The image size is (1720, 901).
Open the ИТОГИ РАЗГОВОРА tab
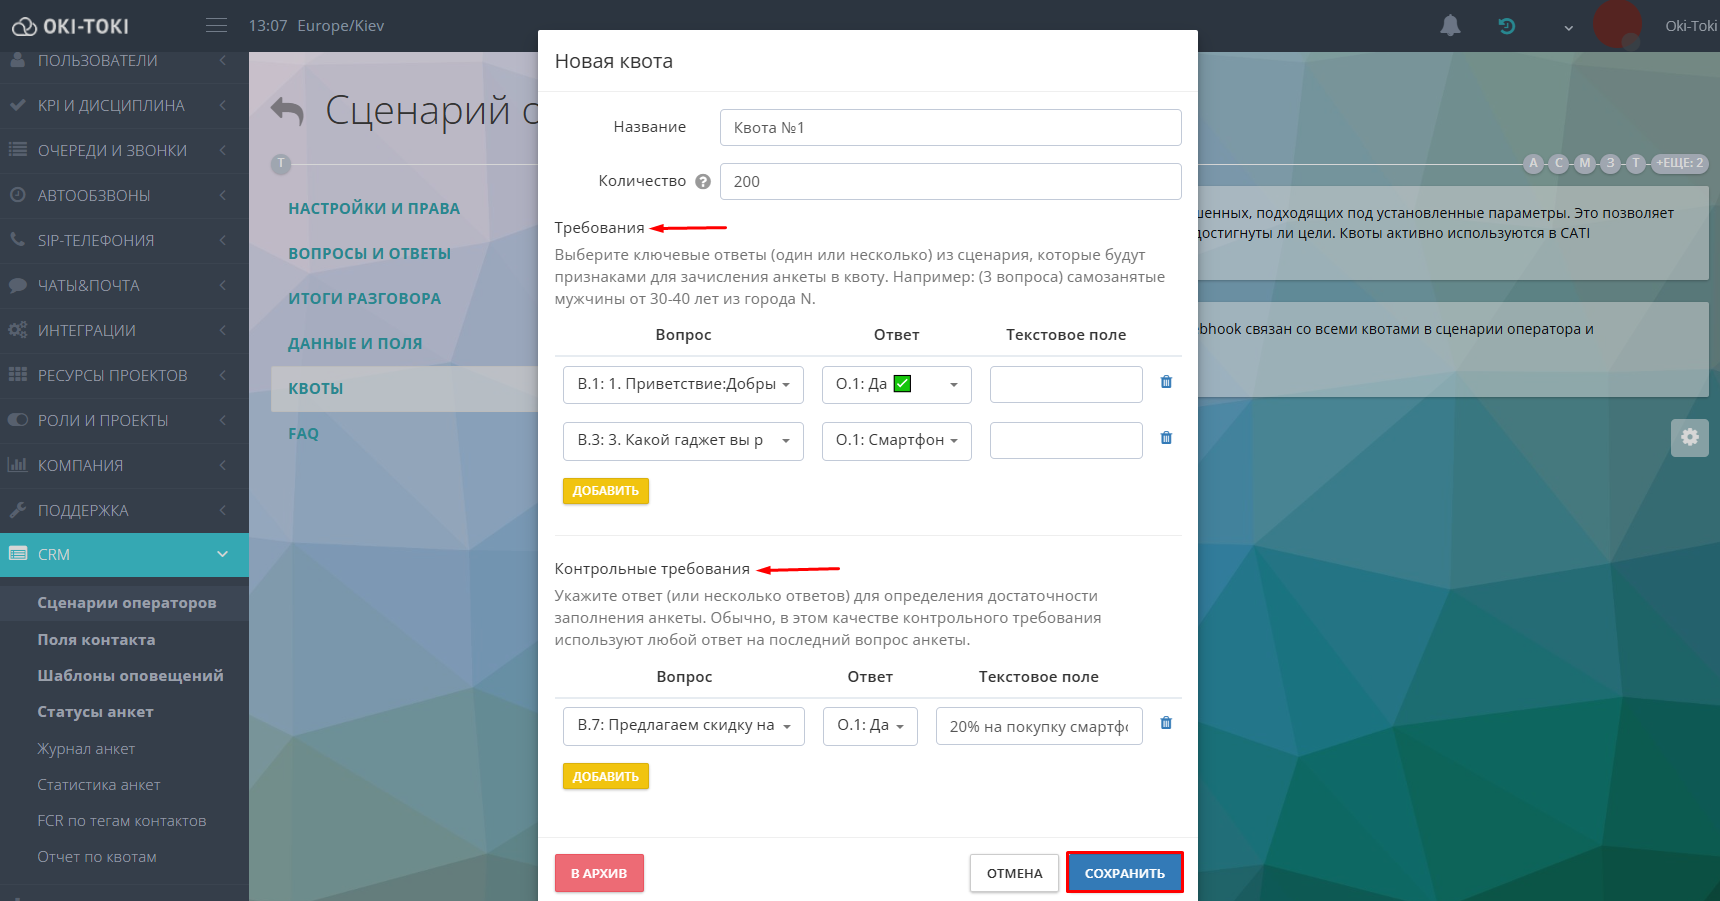(365, 299)
